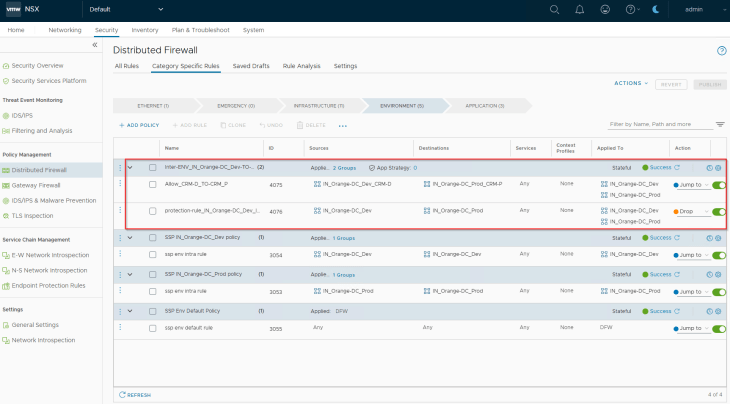
Task: Click the feedback smiley face icon
Action: point(605,9)
